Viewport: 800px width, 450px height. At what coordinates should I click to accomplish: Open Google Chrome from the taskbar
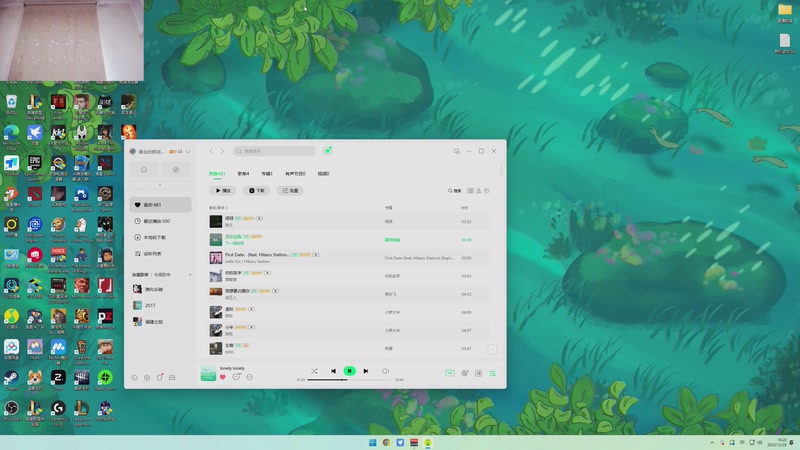(386, 442)
